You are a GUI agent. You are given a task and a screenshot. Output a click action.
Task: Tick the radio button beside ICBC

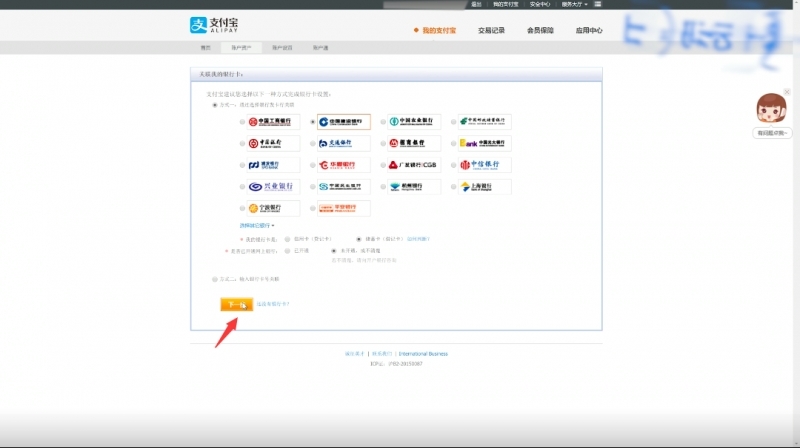point(242,122)
